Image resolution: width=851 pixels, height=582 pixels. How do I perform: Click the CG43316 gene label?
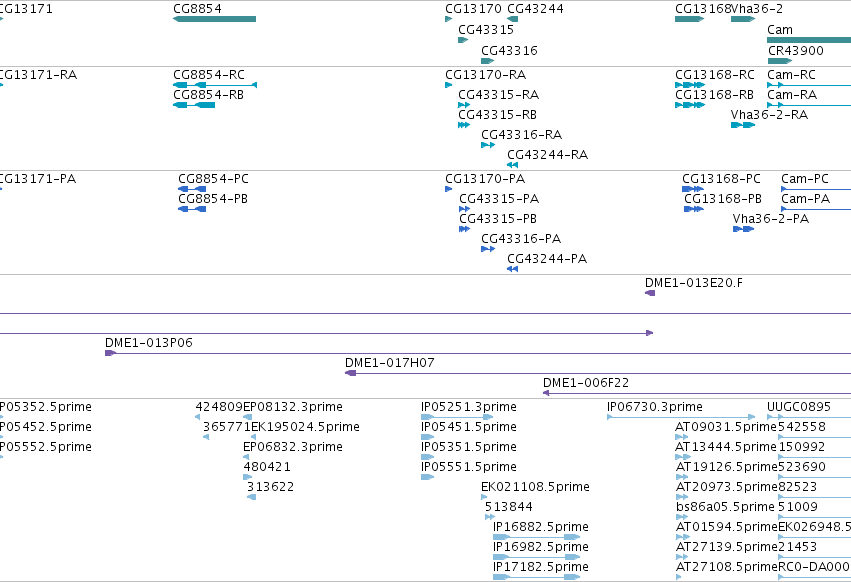point(509,50)
